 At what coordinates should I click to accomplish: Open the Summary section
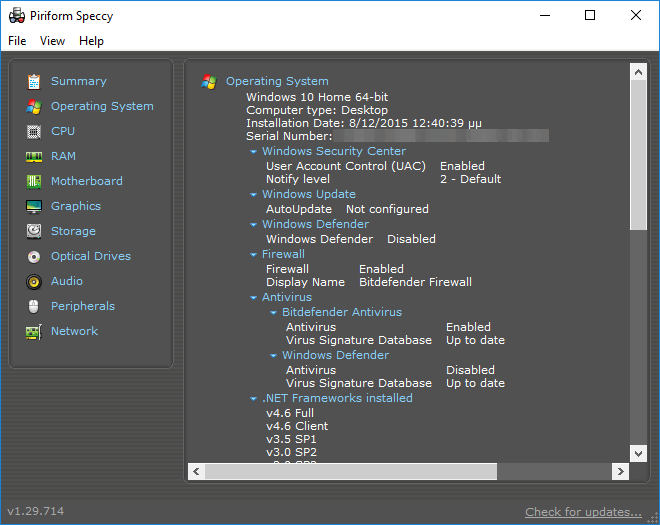[79, 81]
